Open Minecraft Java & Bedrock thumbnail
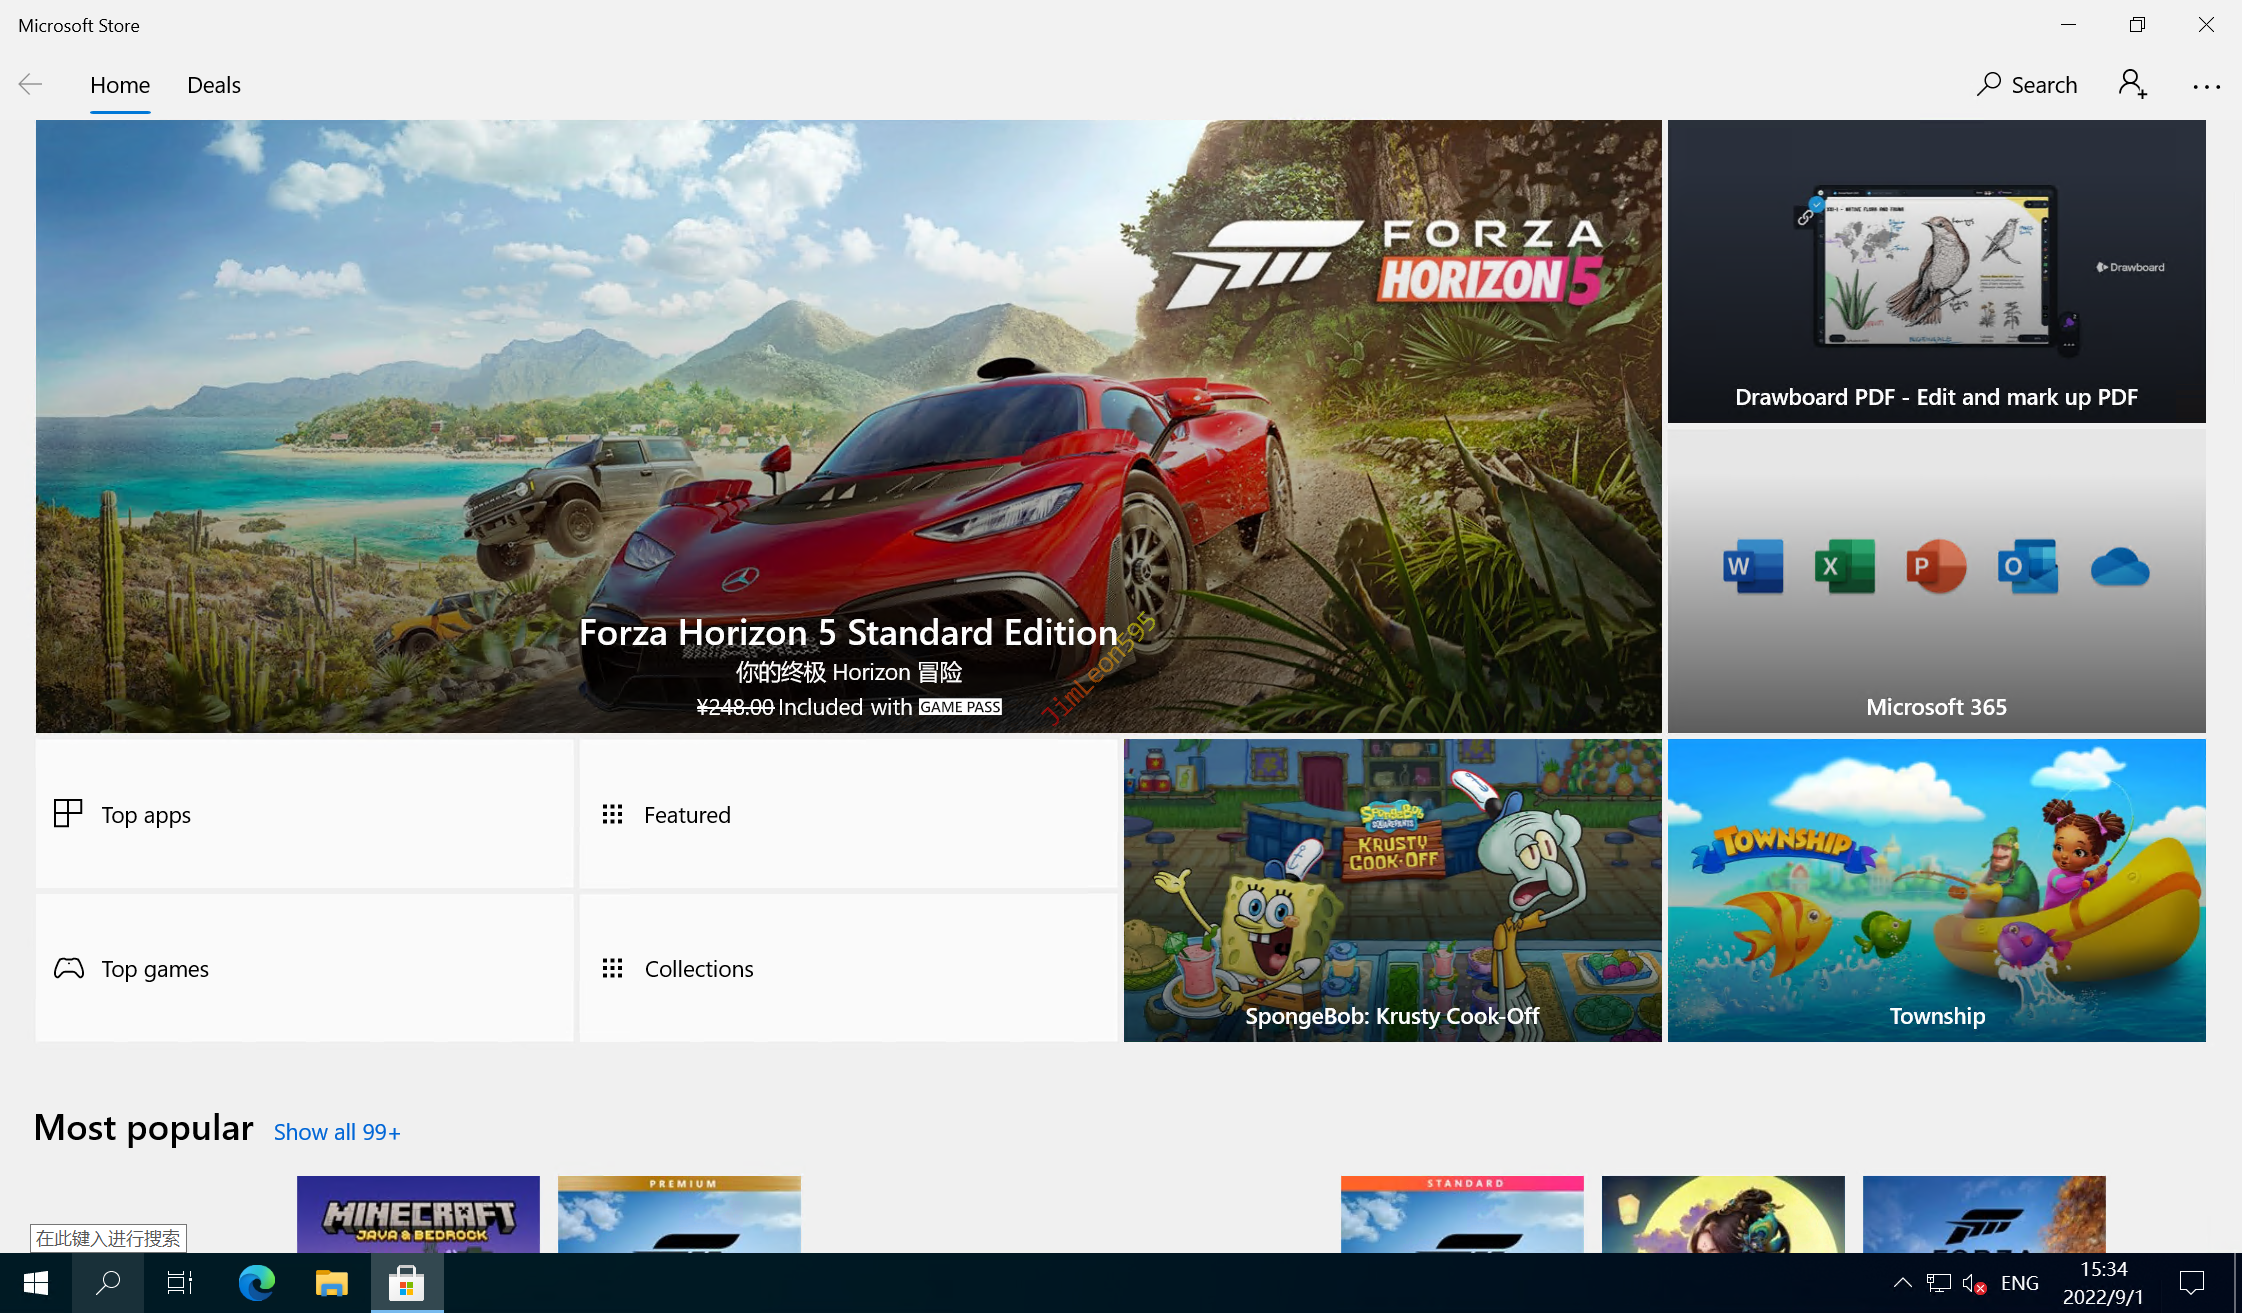Viewport: 2242px width, 1313px height. [x=418, y=1214]
